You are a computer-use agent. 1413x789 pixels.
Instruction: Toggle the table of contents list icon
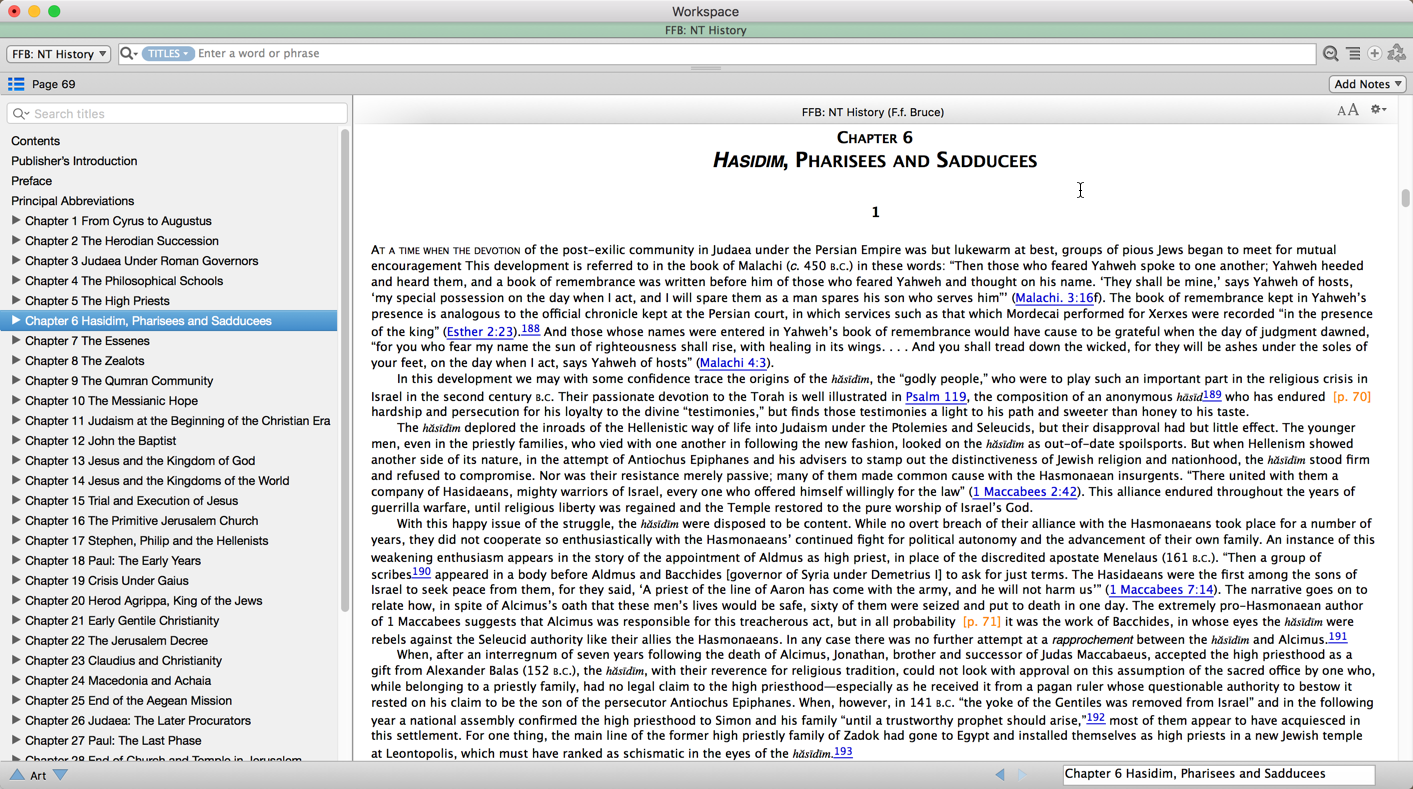tap(16, 84)
